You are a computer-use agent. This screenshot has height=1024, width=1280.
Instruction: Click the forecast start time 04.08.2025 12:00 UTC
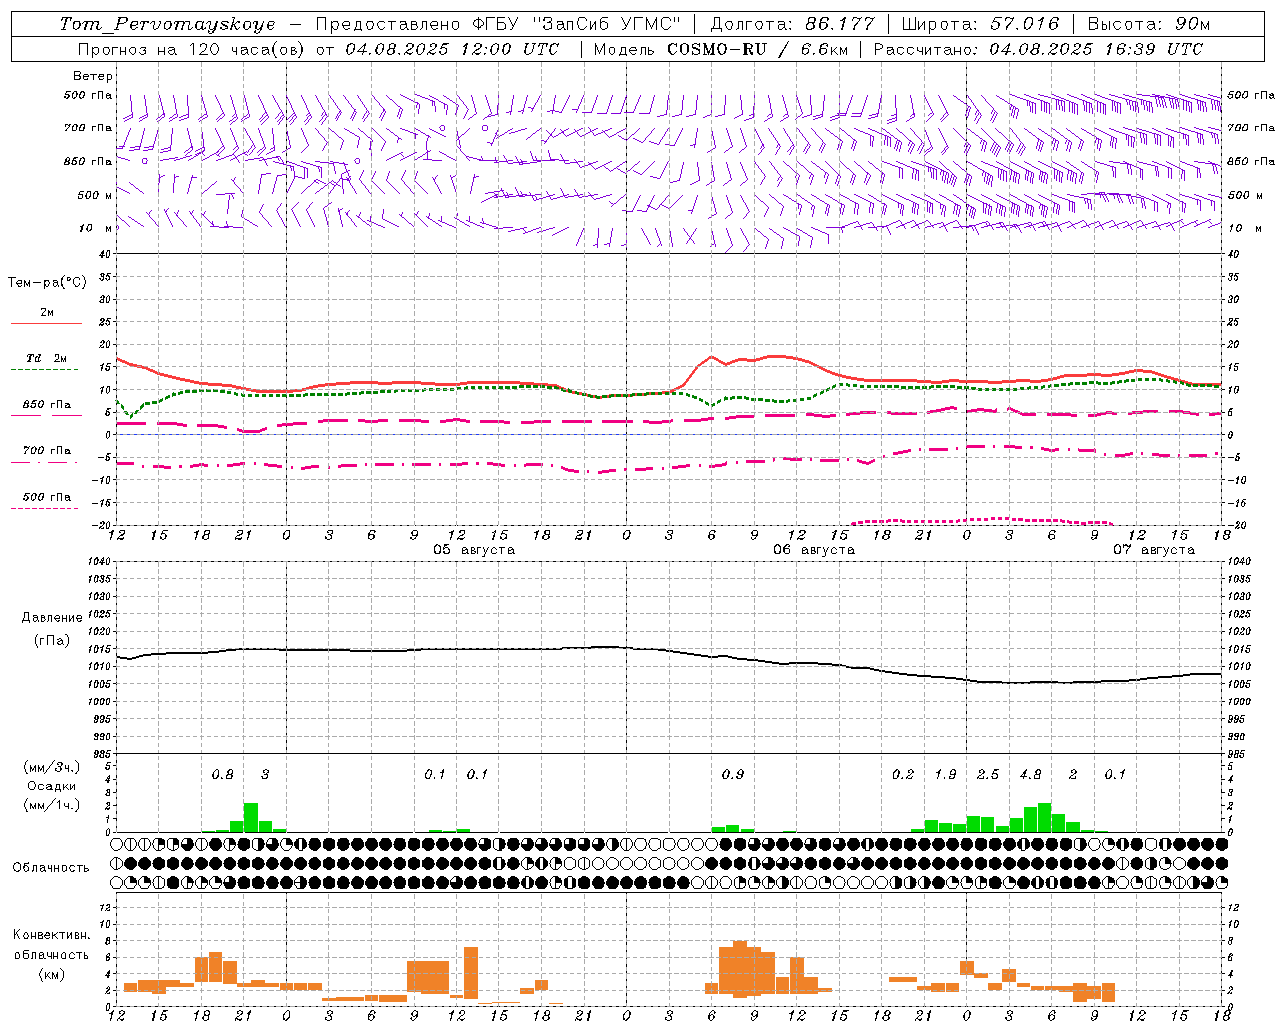click(x=452, y=49)
